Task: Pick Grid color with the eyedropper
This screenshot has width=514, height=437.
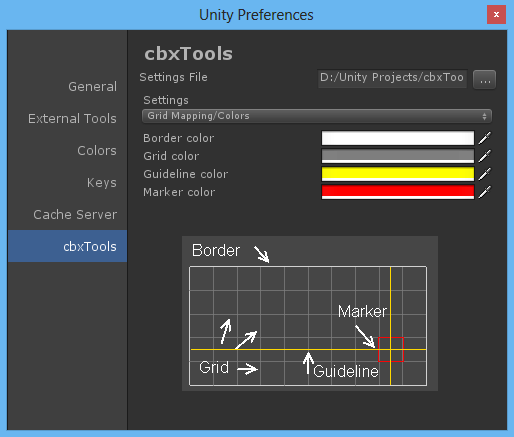Action: point(485,156)
